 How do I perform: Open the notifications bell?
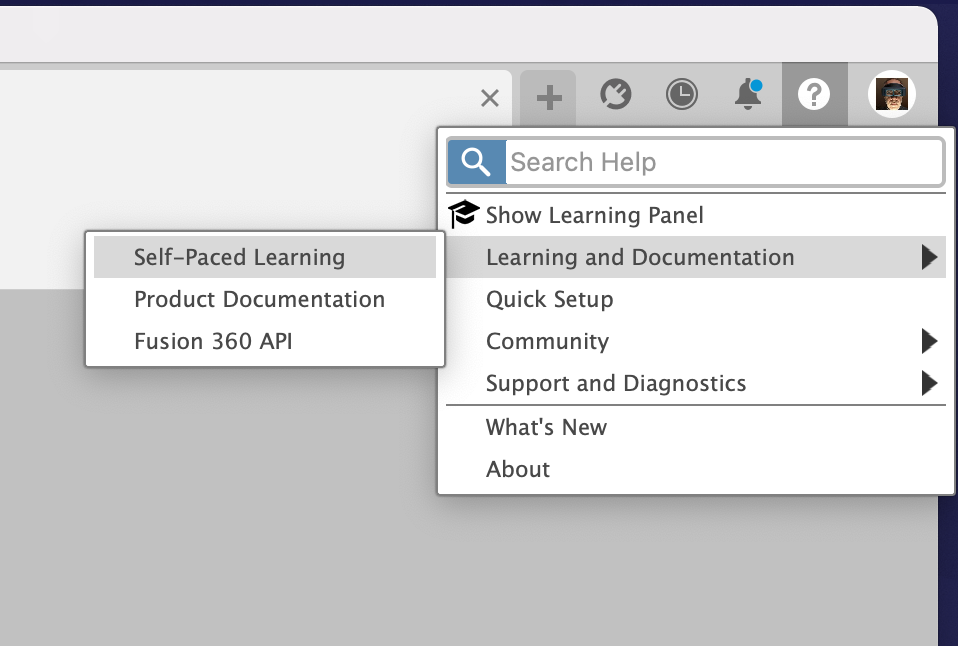click(x=748, y=95)
